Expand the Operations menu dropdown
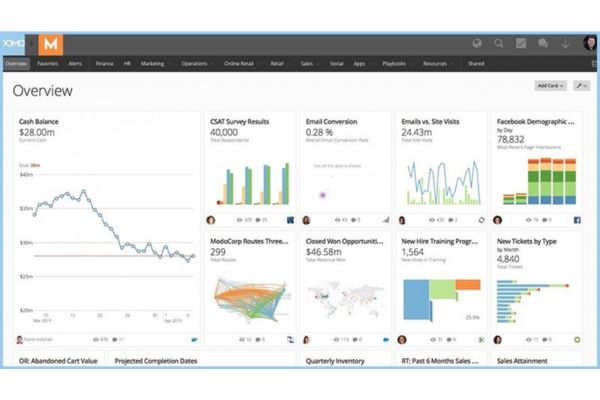Viewport: 600px width, 400px height. (212, 64)
